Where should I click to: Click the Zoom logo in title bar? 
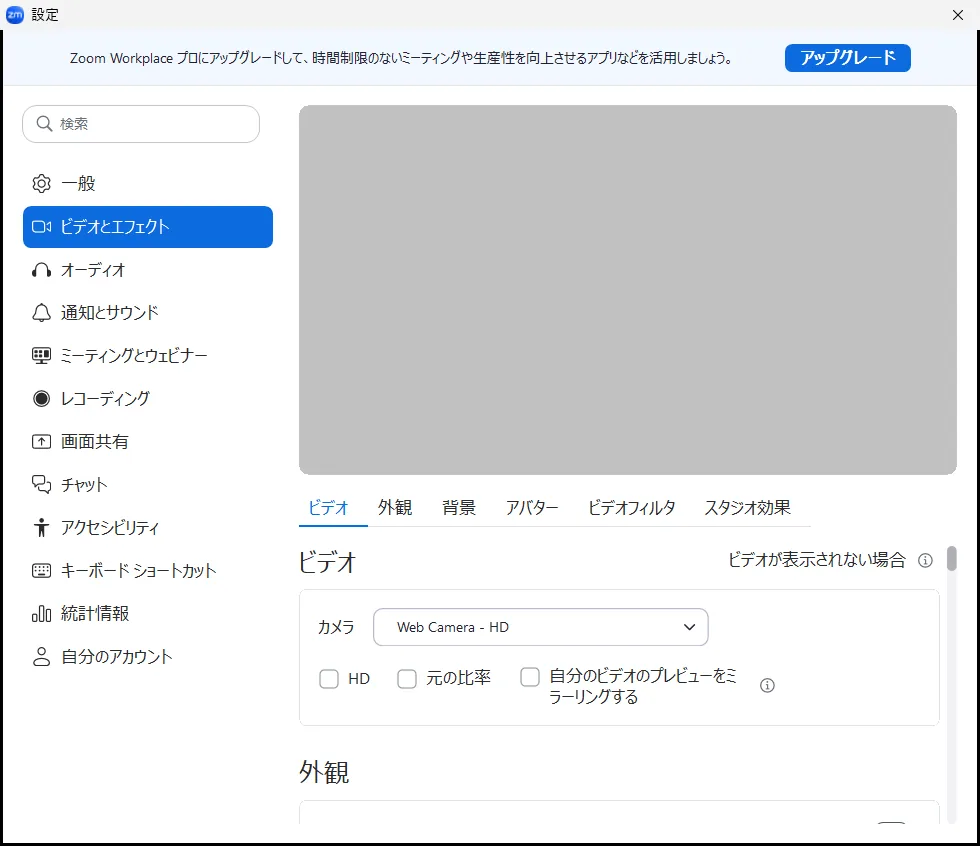[x=14, y=14]
